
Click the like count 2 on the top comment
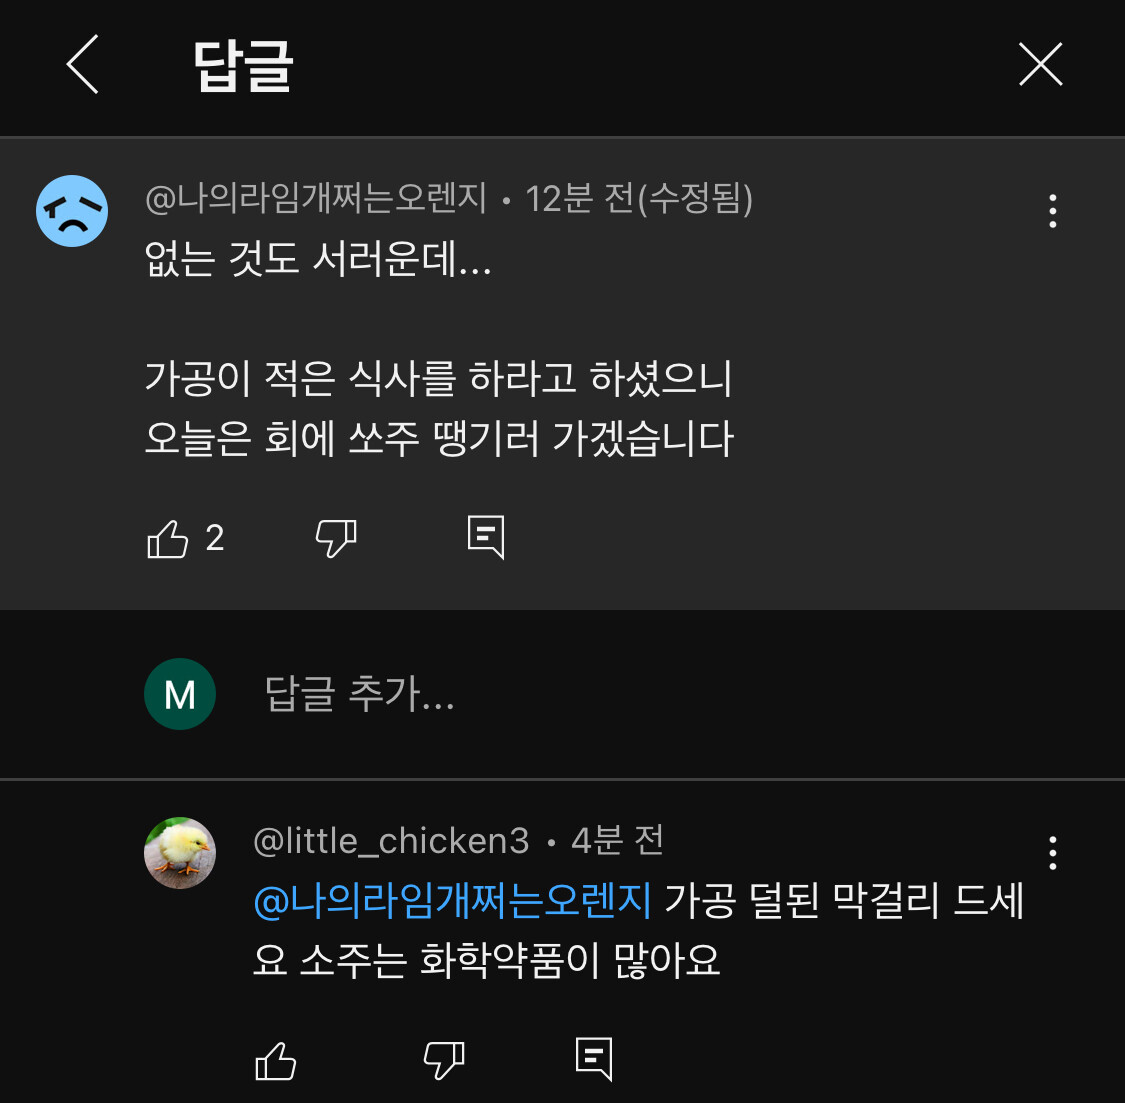pos(215,539)
